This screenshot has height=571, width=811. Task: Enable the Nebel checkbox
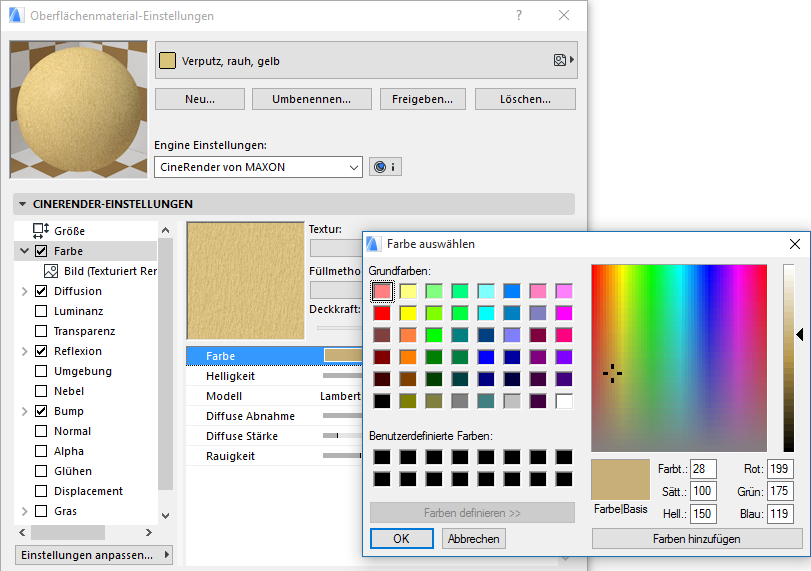click(41, 391)
